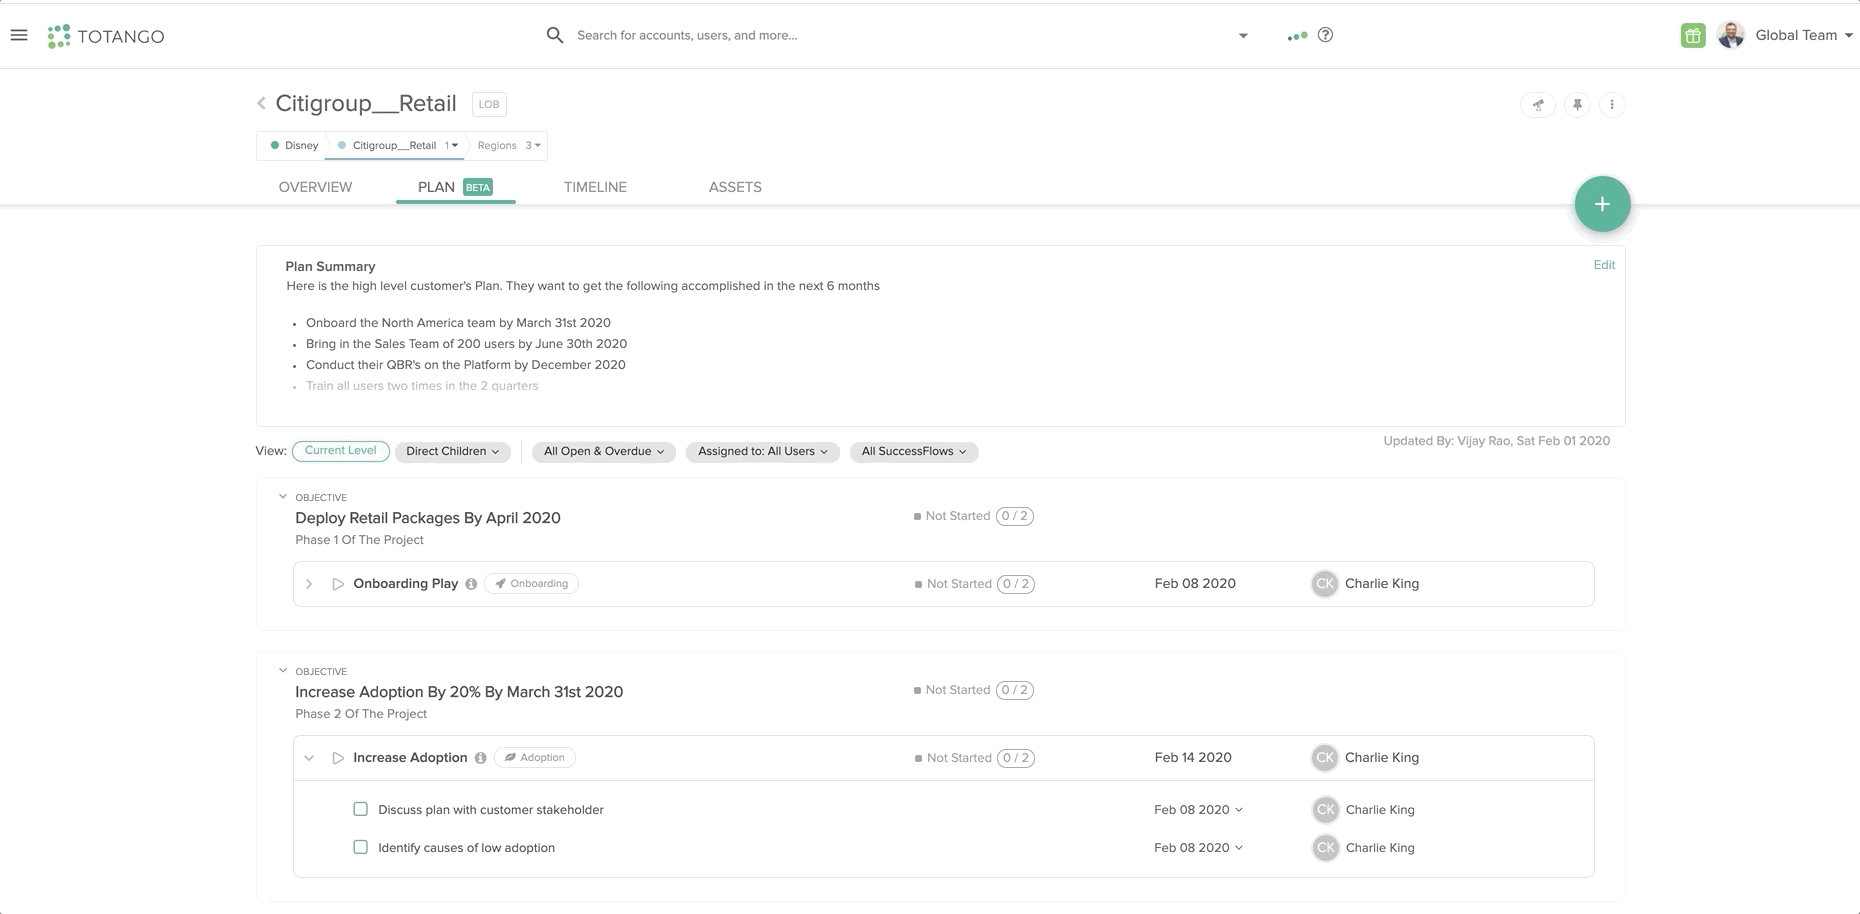Go back using the arrow beside Citigroup__Retail

pyautogui.click(x=262, y=103)
